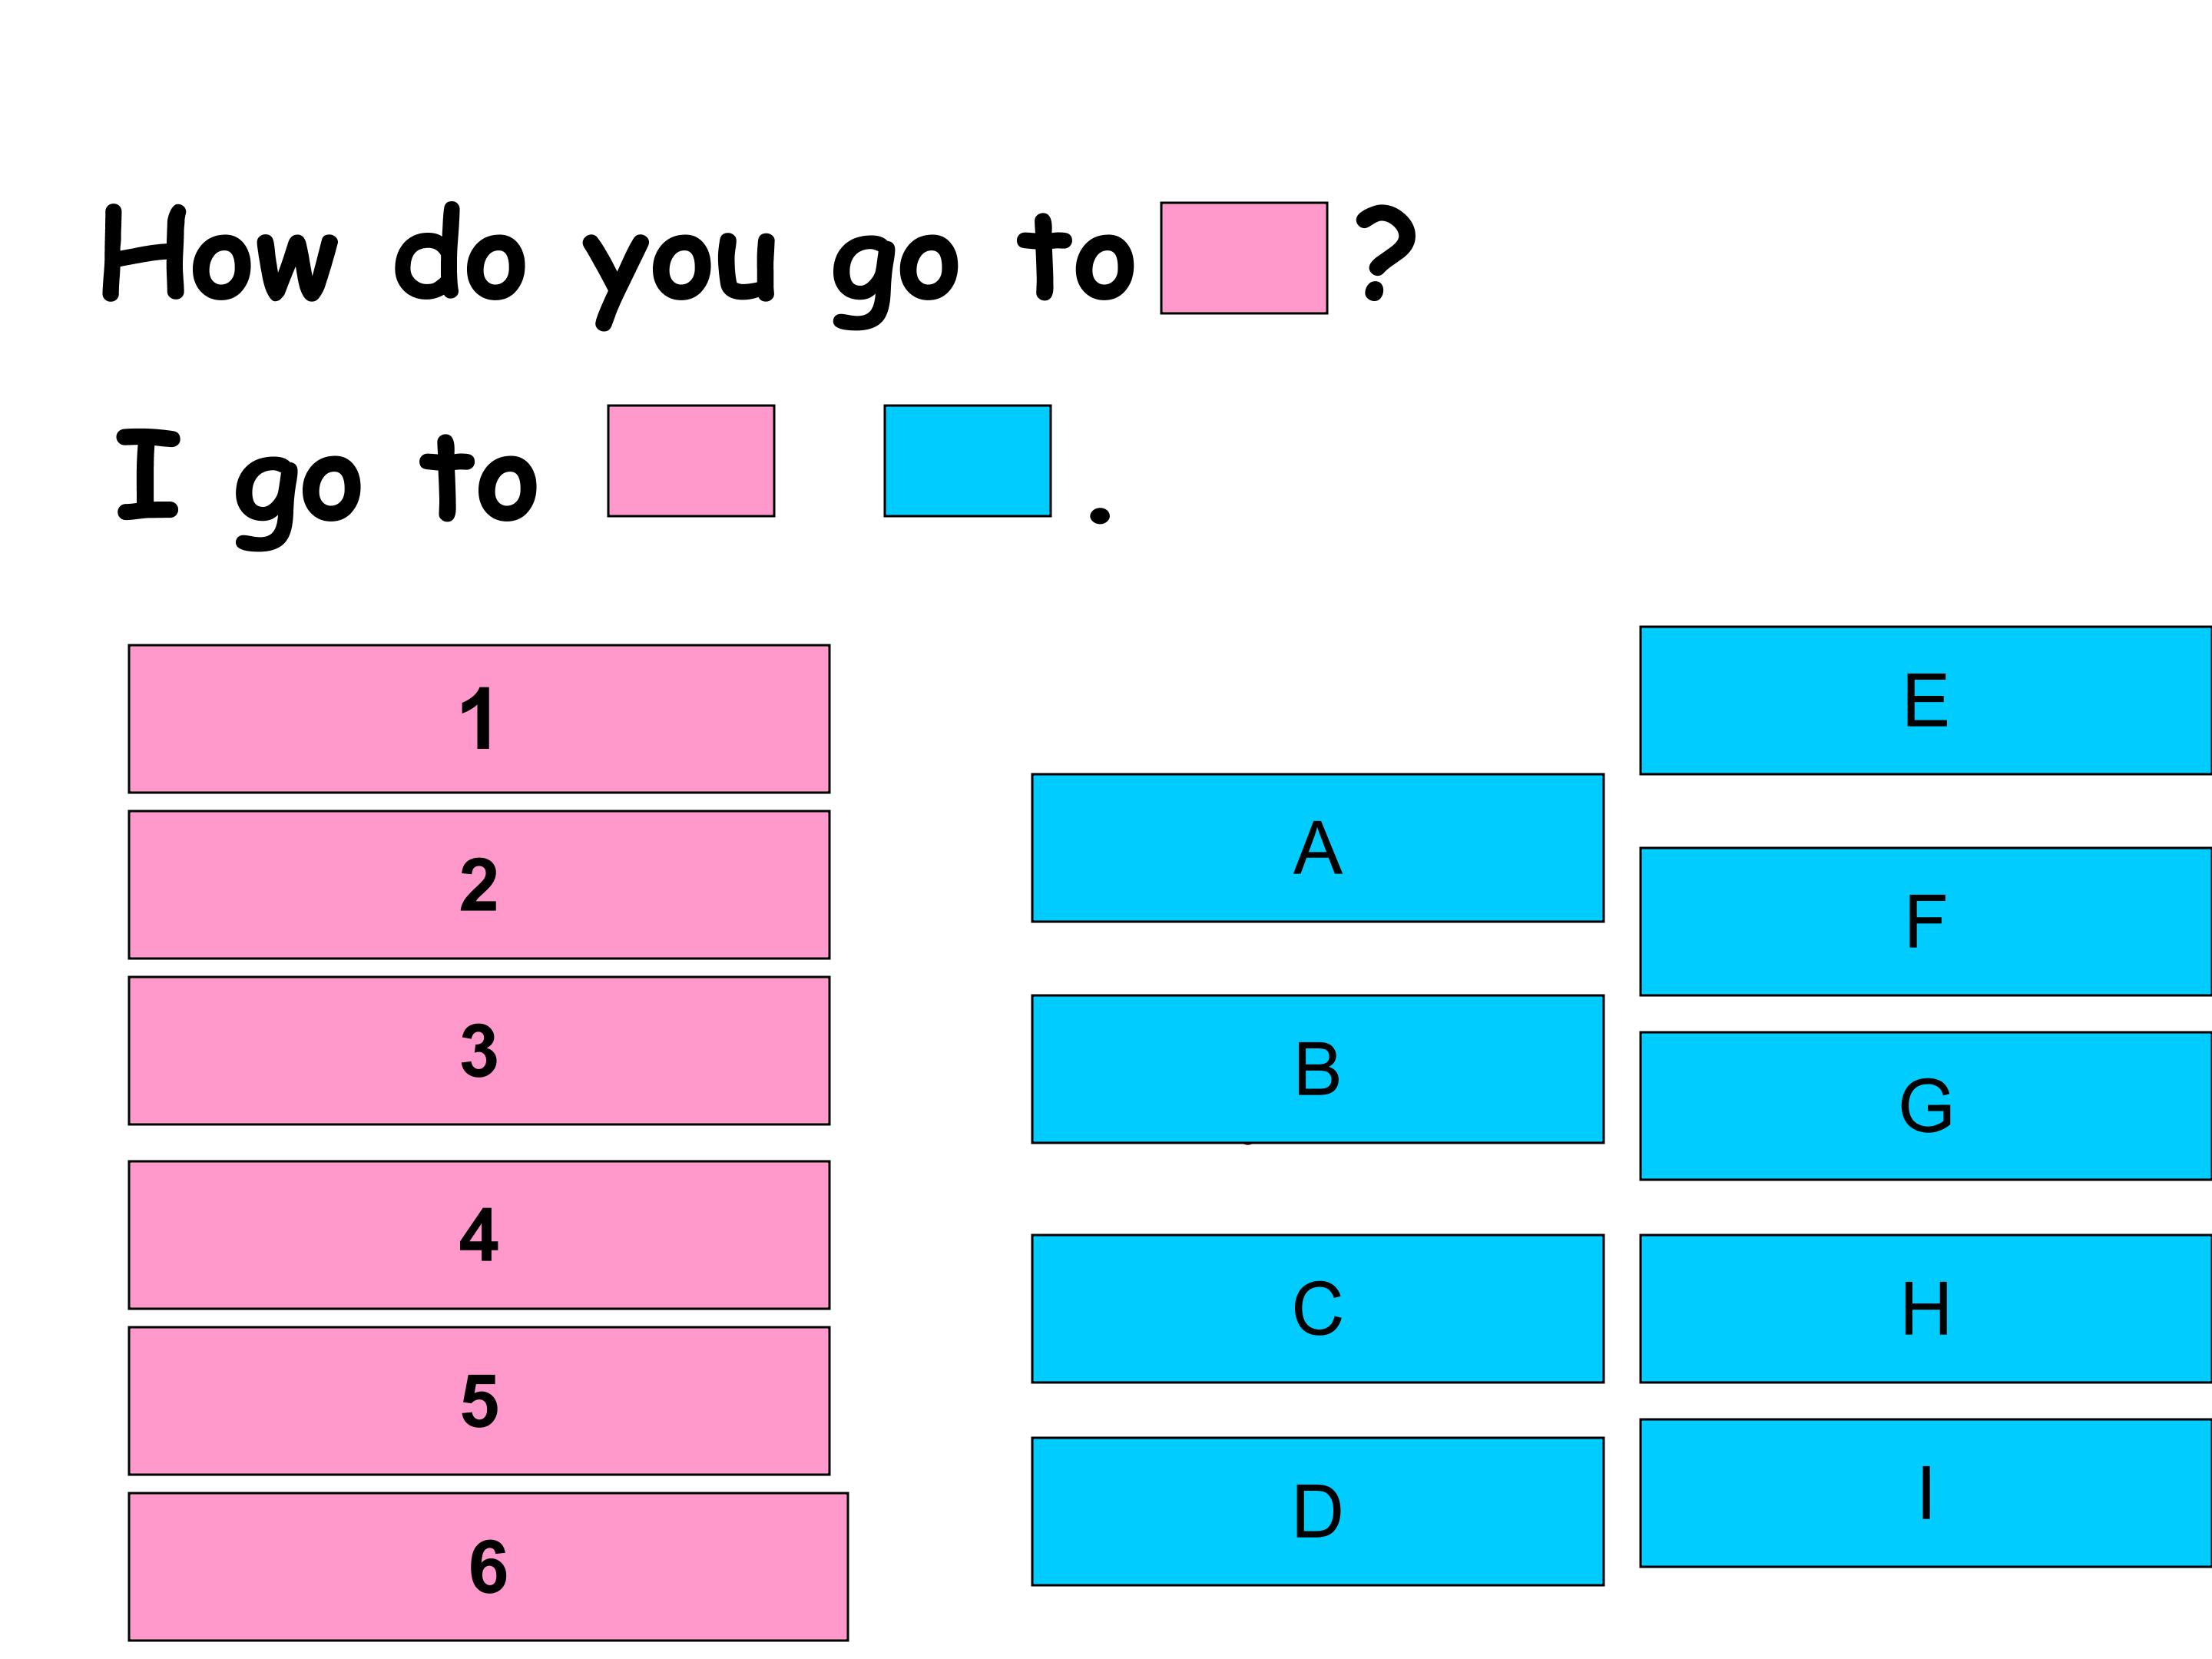Choose the blue box labeled B
Image resolution: width=2212 pixels, height=1659 pixels.
[x=1317, y=1068]
